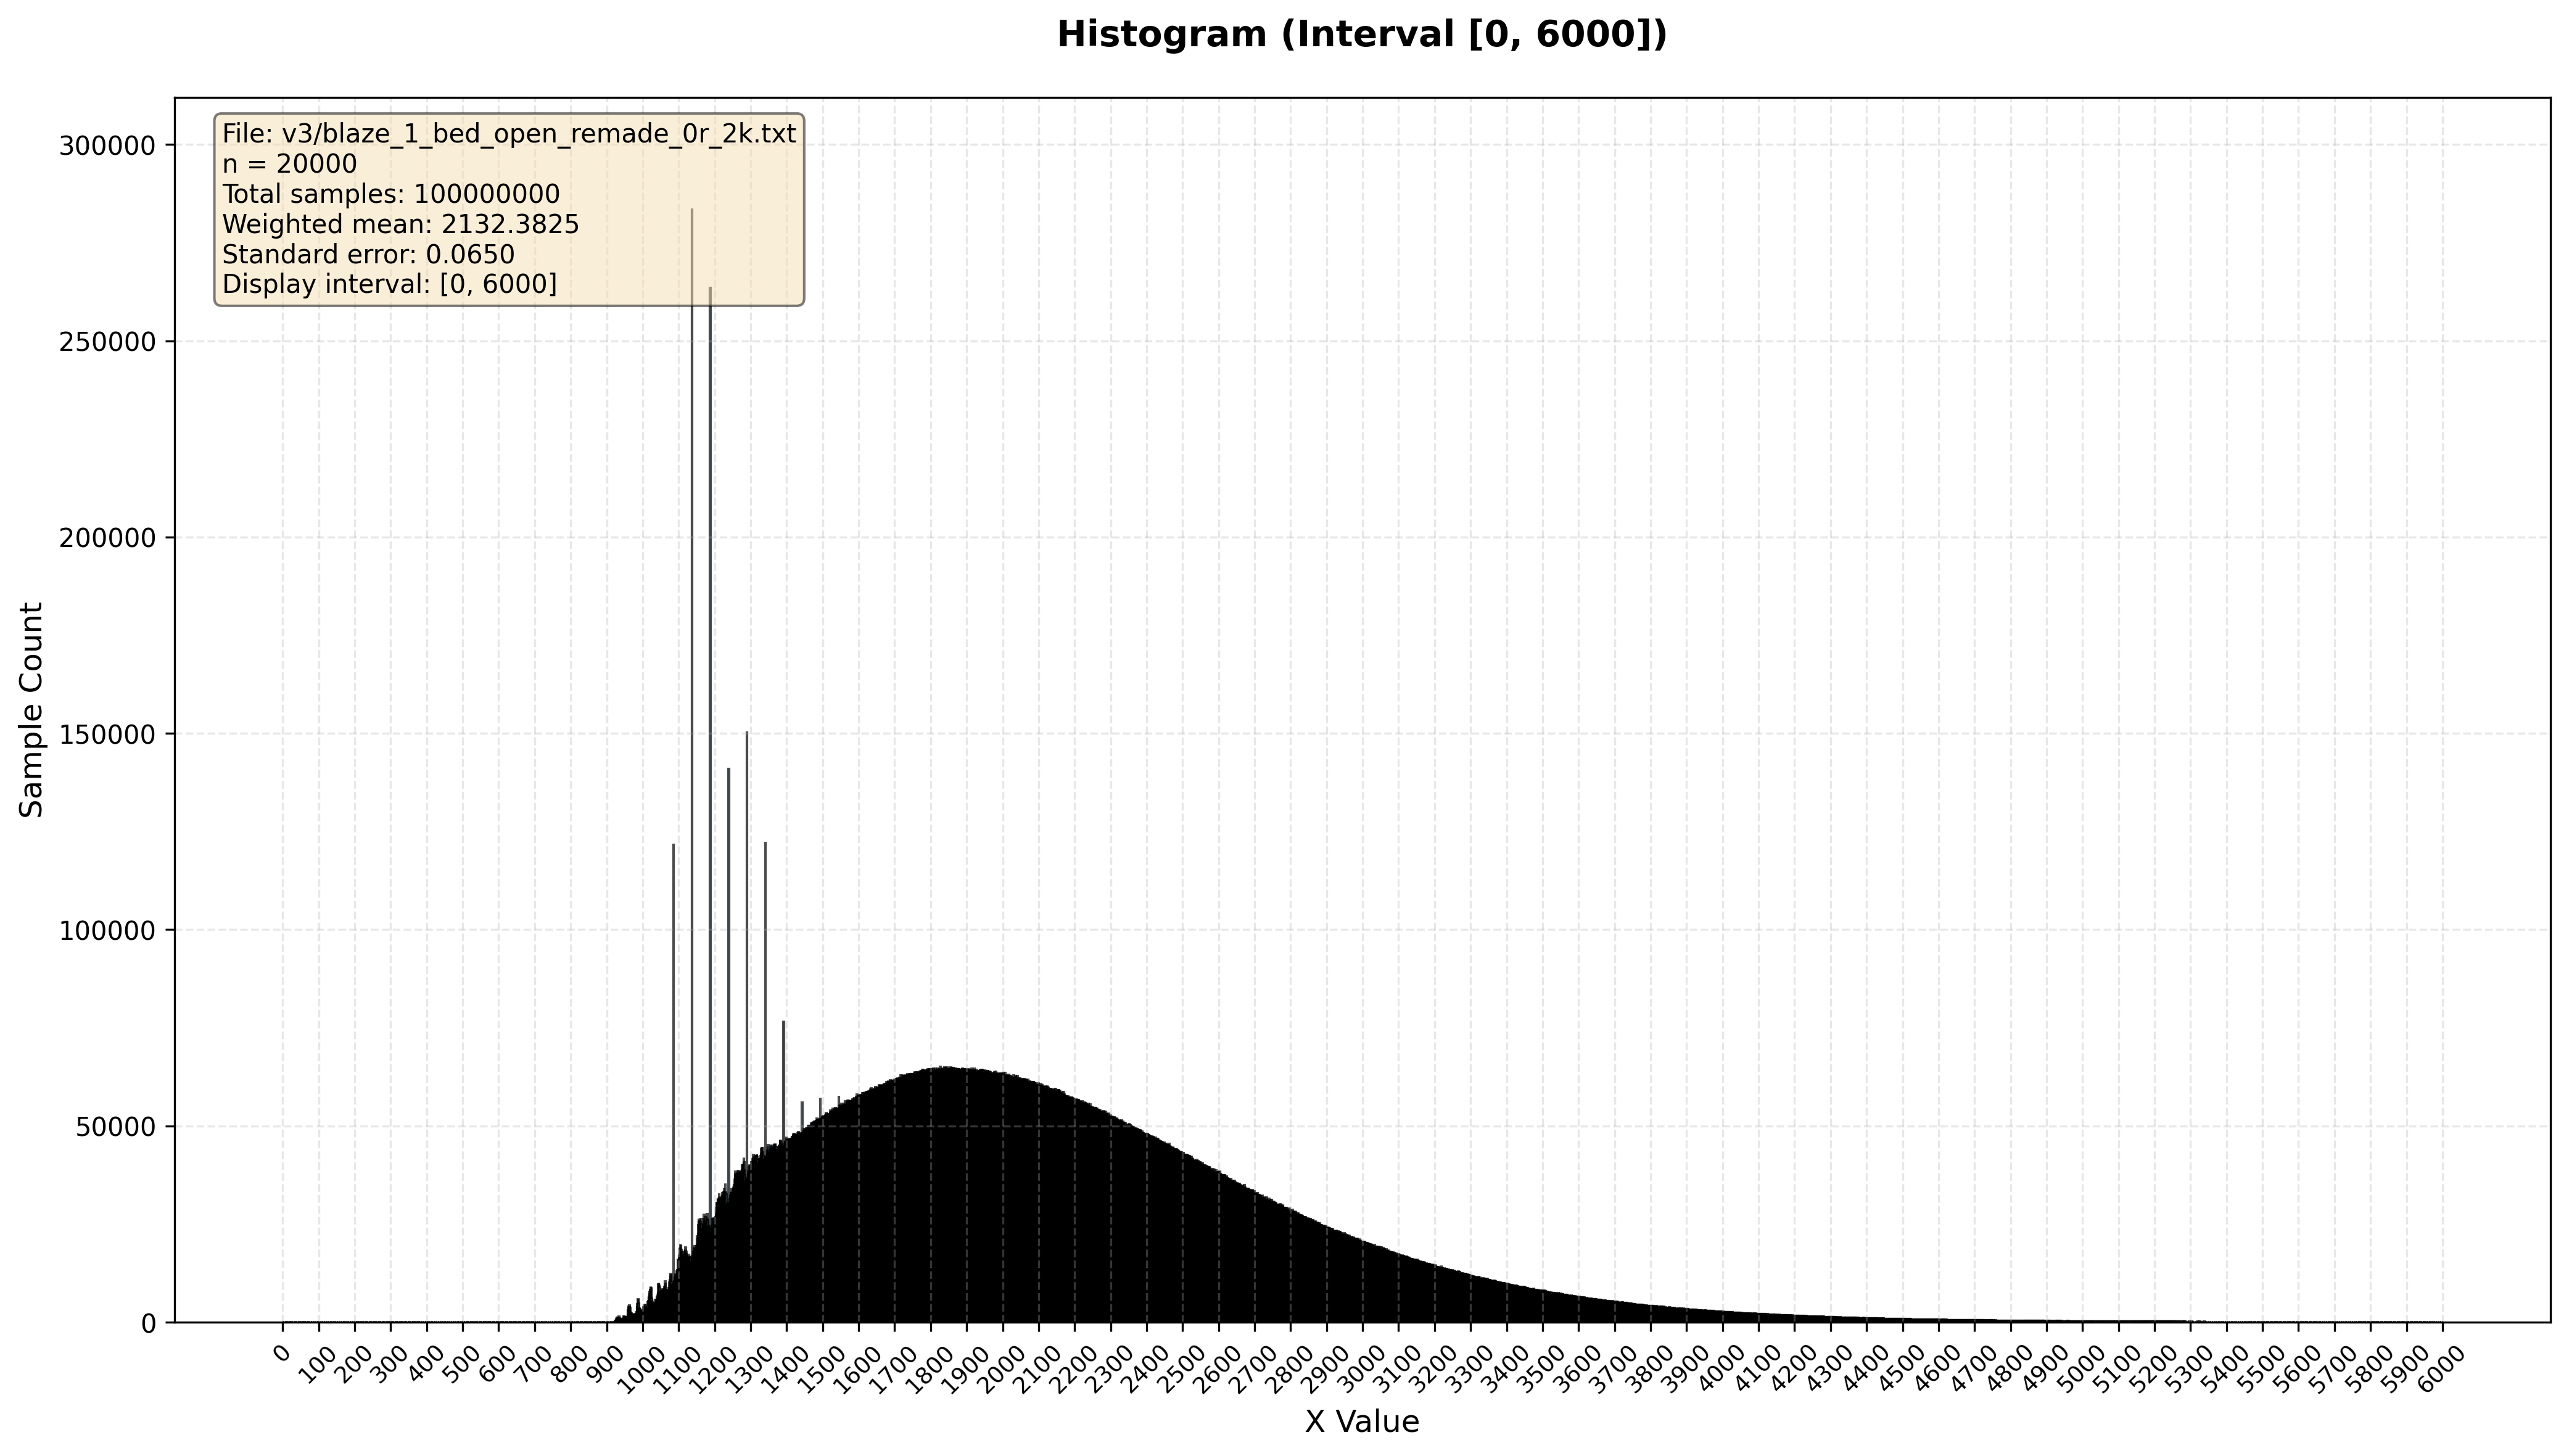Click the Total samples line

pyautogui.click(x=390, y=194)
